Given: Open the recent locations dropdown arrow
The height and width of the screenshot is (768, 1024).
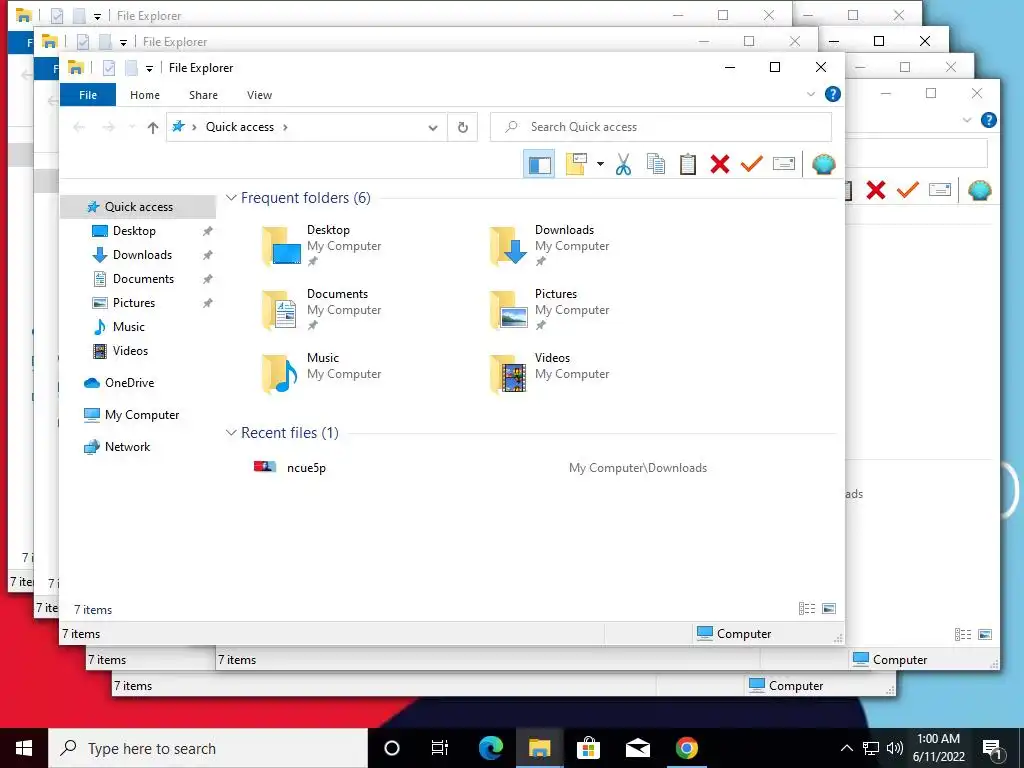Looking at the screenshot, I should pos(132,127).
